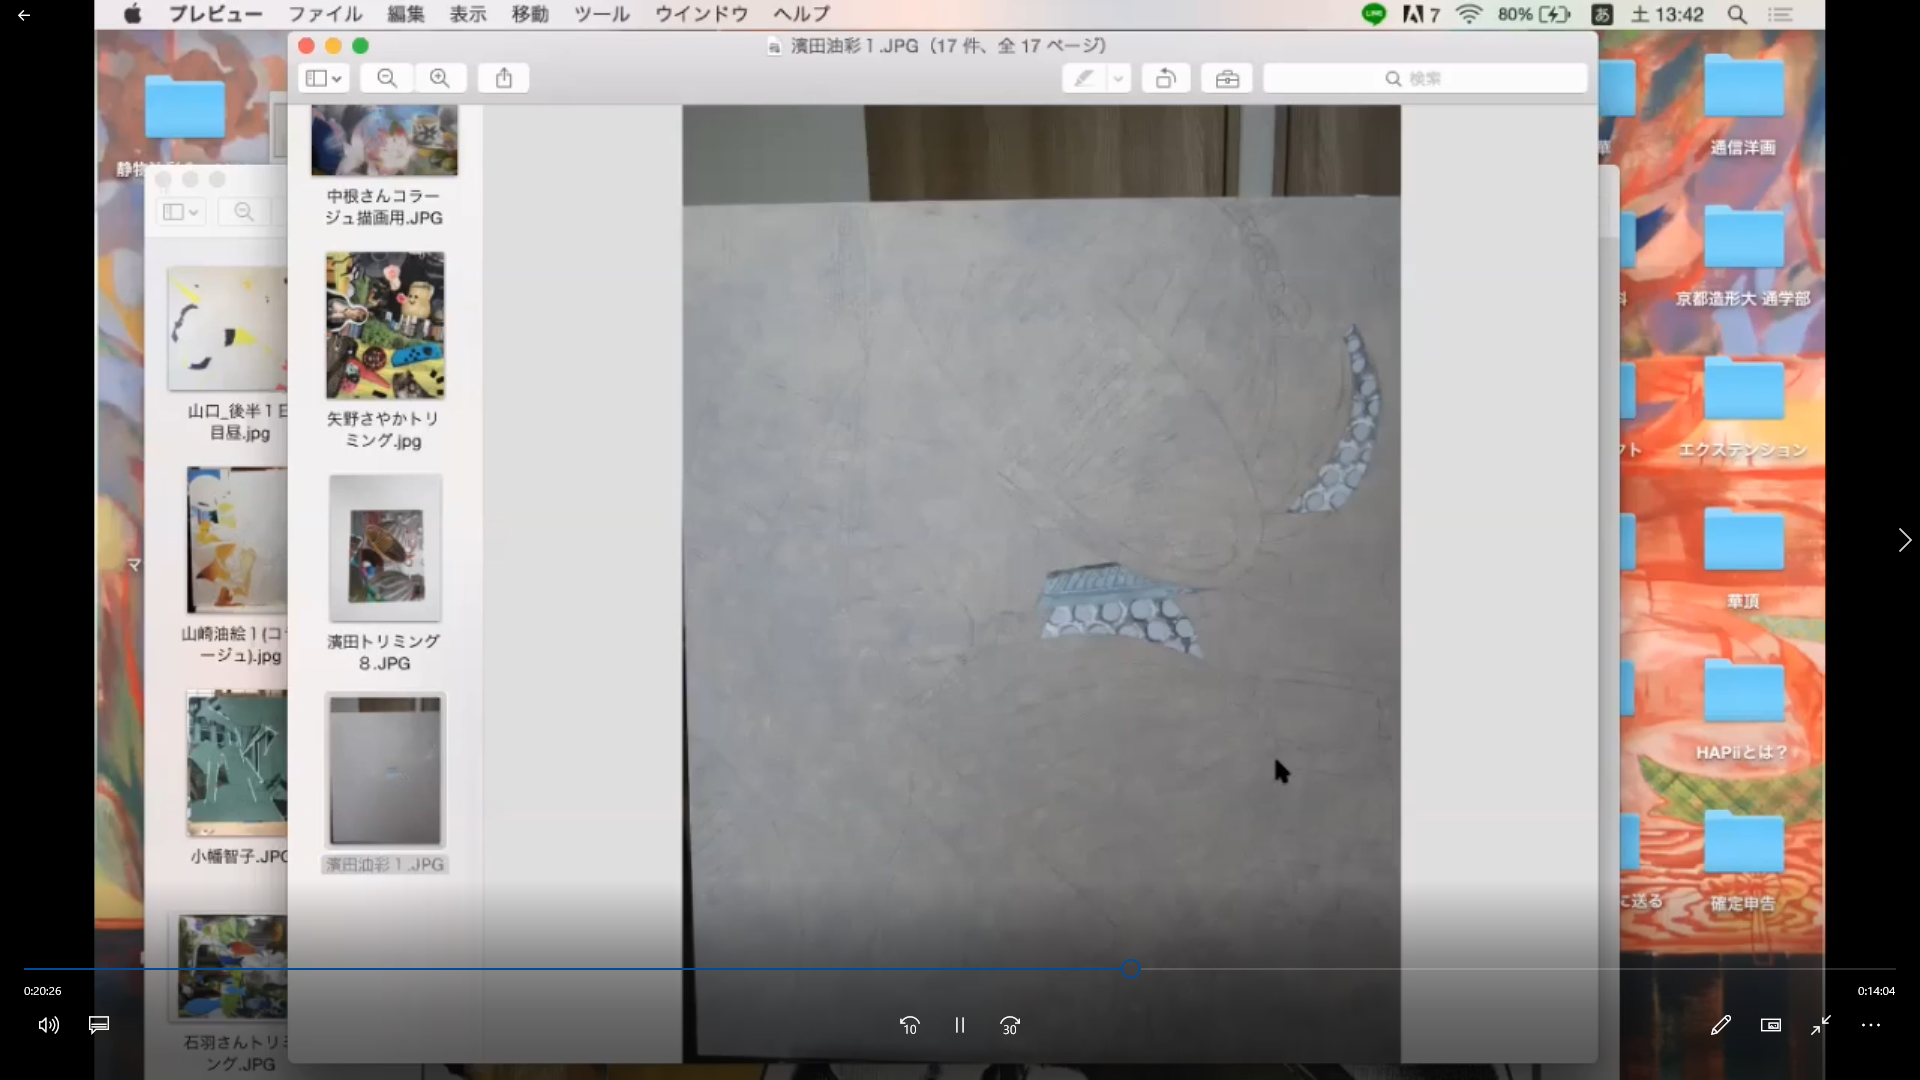The height and width of the screenshot is (1080, 1920).
Task: Click the zoom in magnifier in Preview toolbar
Action: point(440,78)
